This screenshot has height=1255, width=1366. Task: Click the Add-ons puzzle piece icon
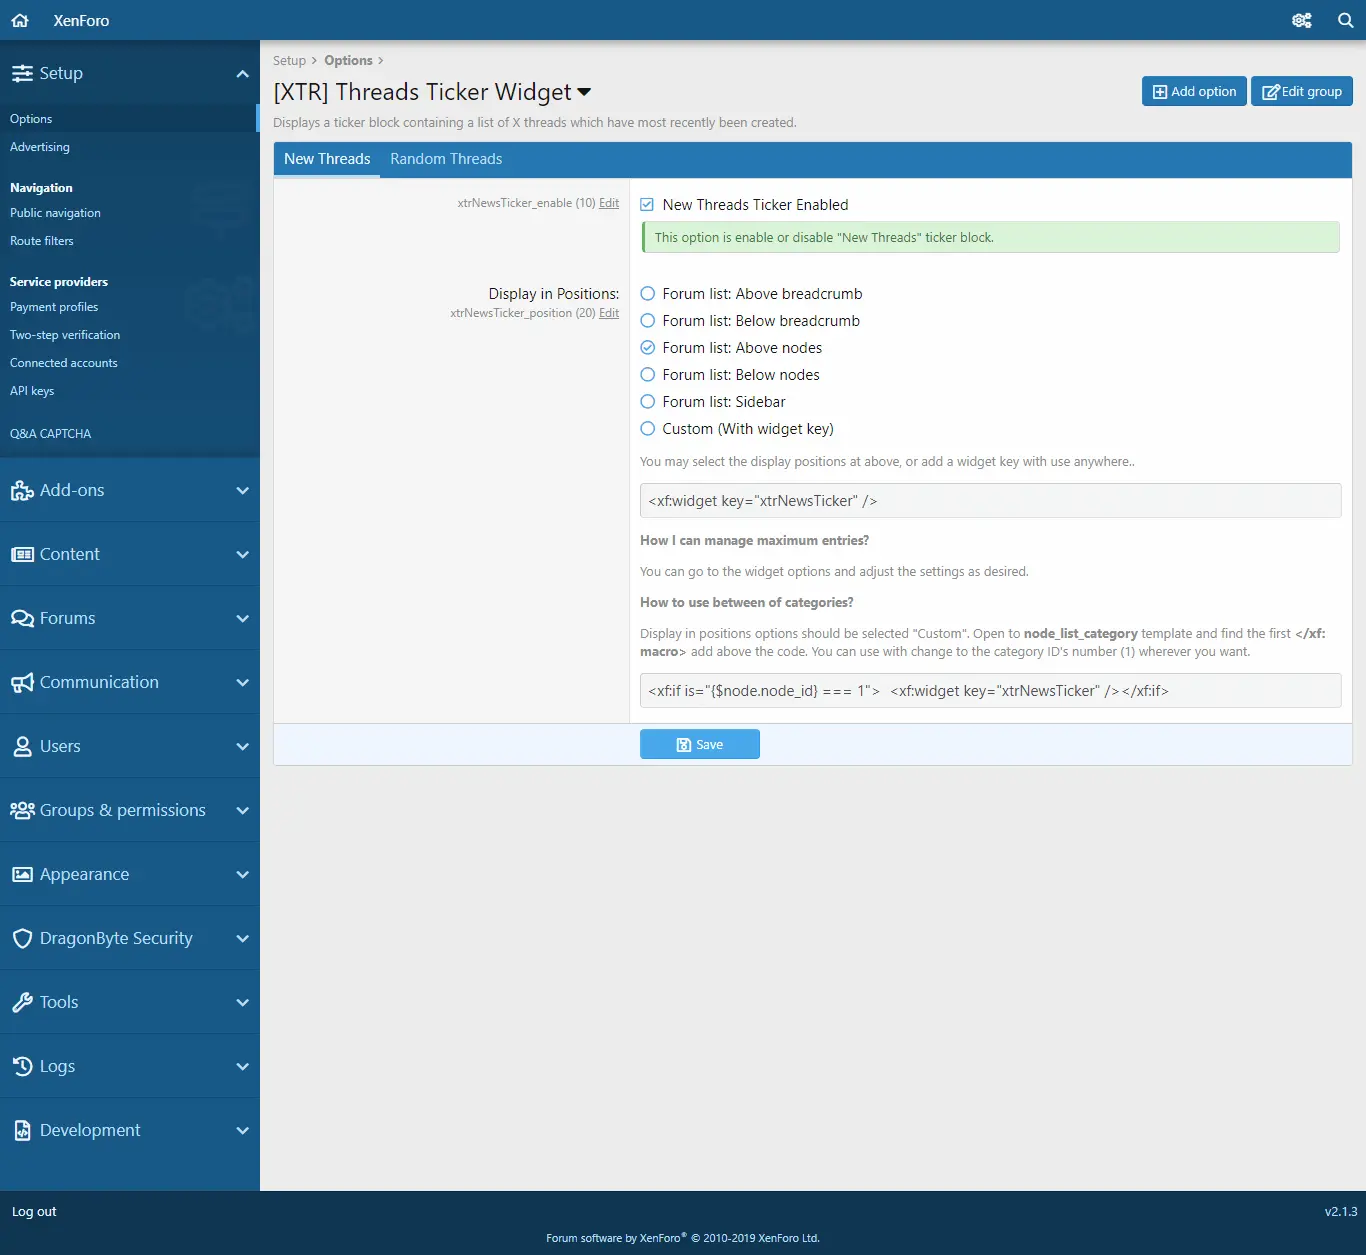click(22, 490)
